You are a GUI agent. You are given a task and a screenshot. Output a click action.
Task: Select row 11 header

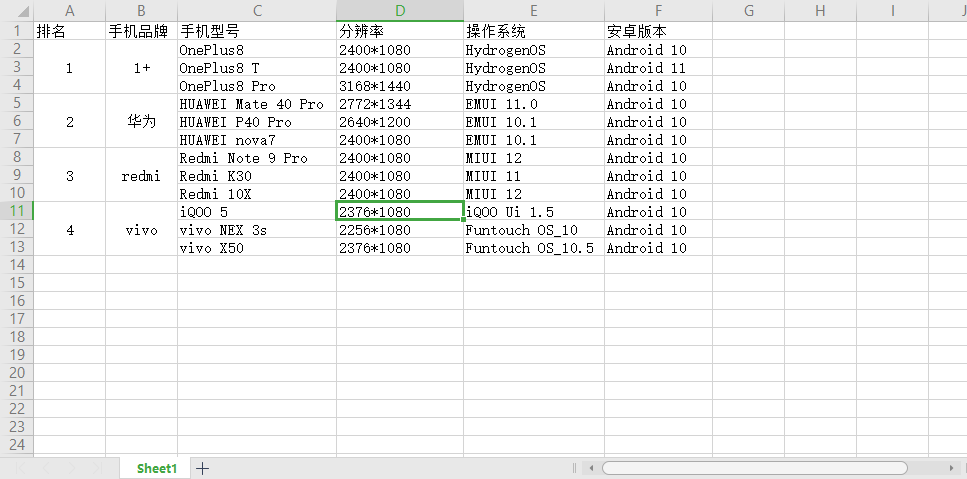pyautogui.click(x=17, y=211)
